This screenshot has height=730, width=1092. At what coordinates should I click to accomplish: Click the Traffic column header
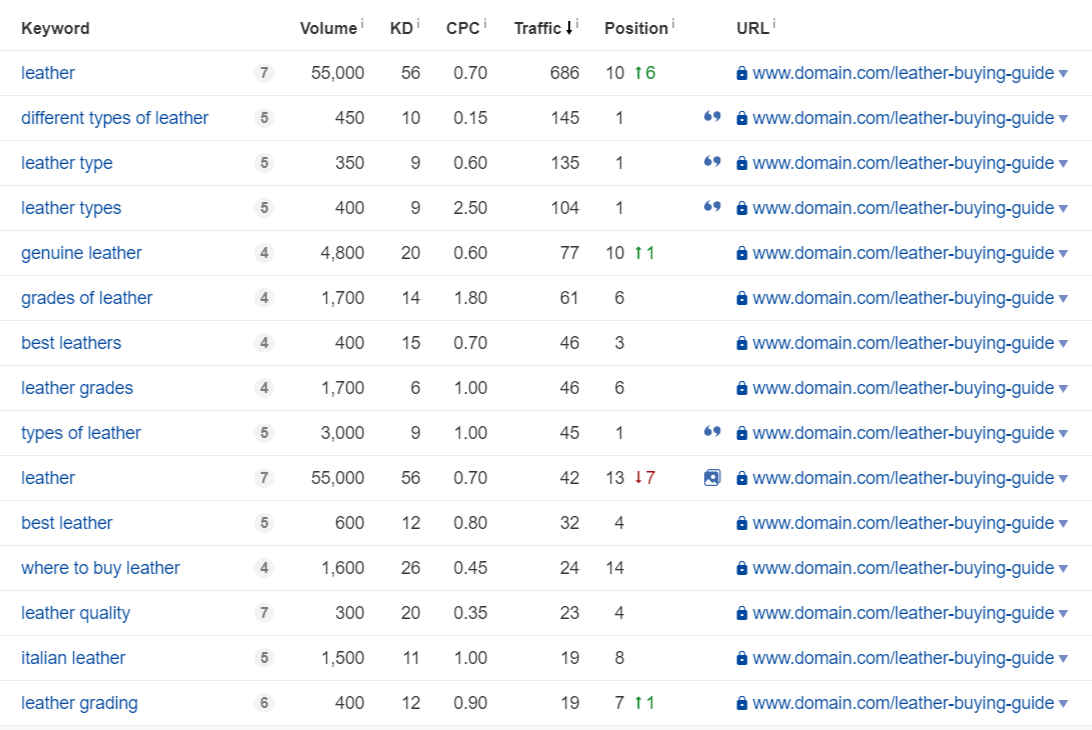tap(540, 28)
